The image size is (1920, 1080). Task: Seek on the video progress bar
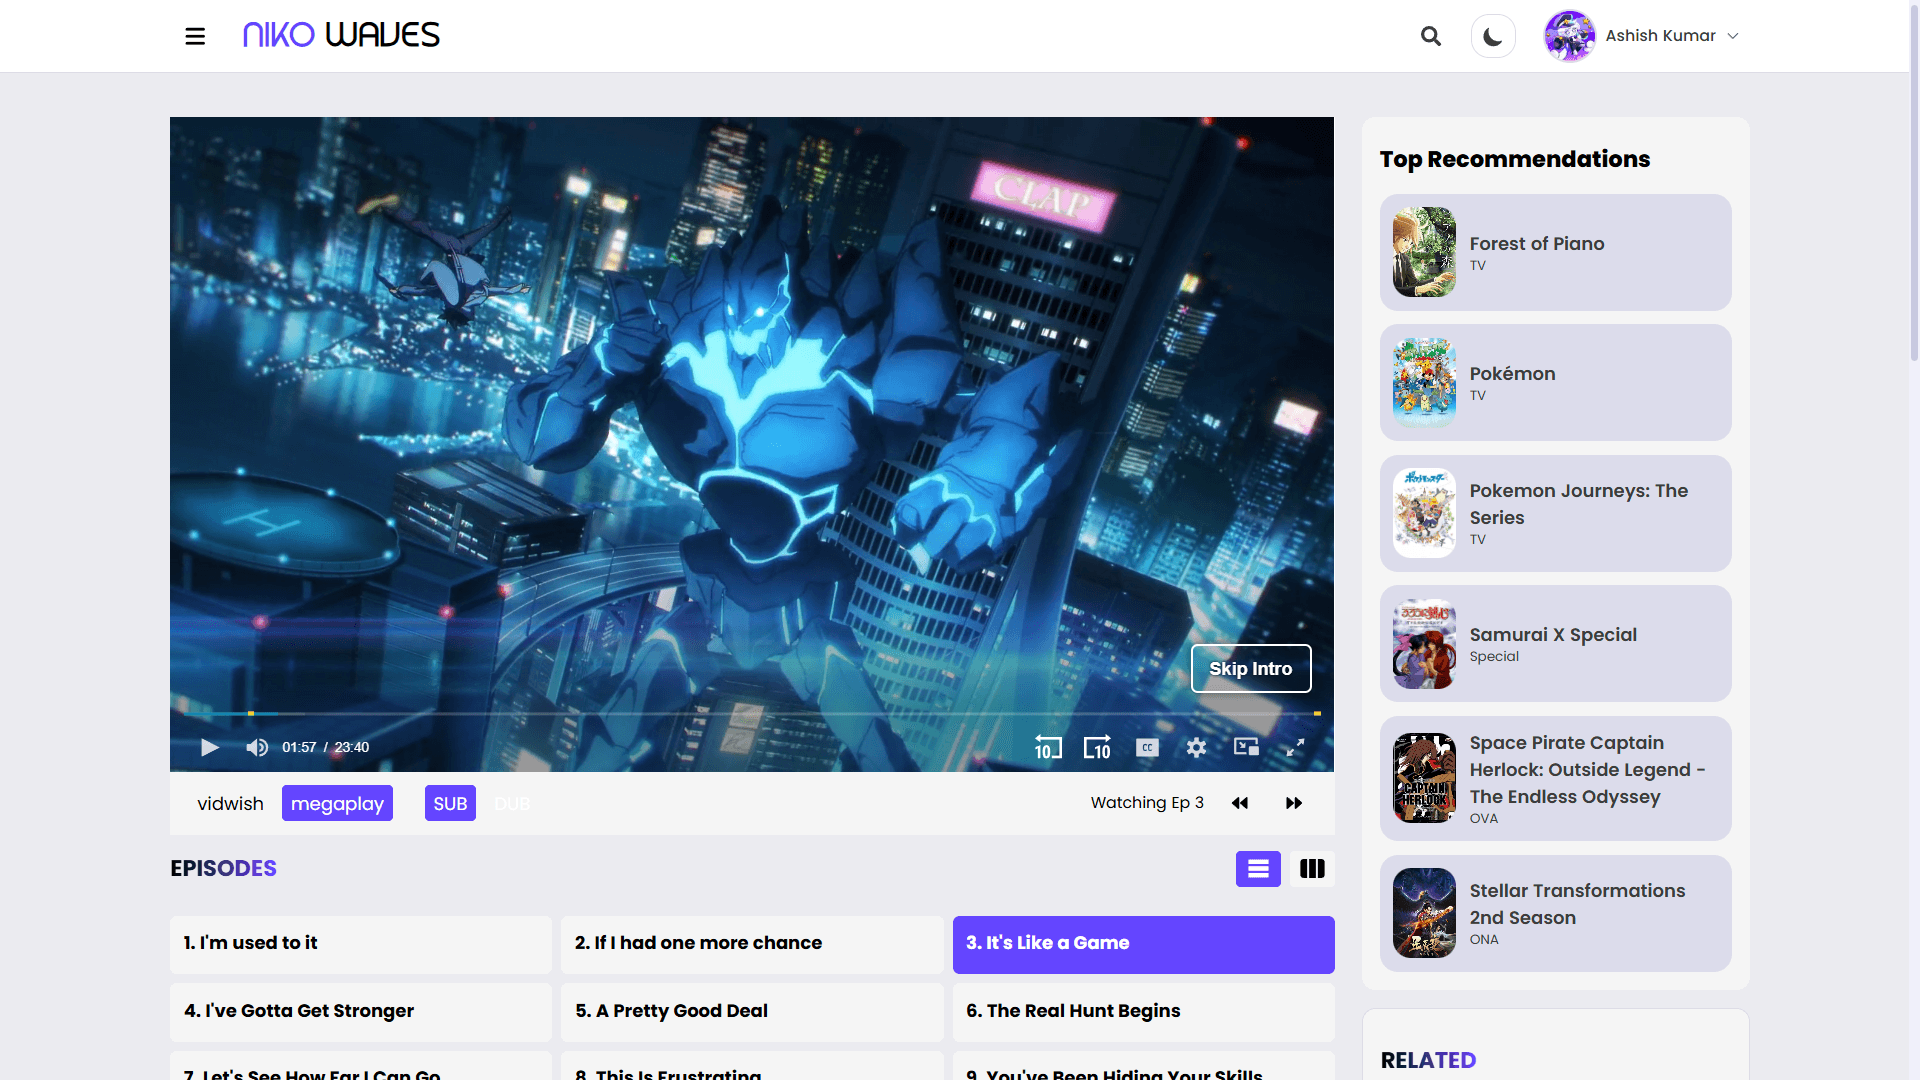click(751, 713)
